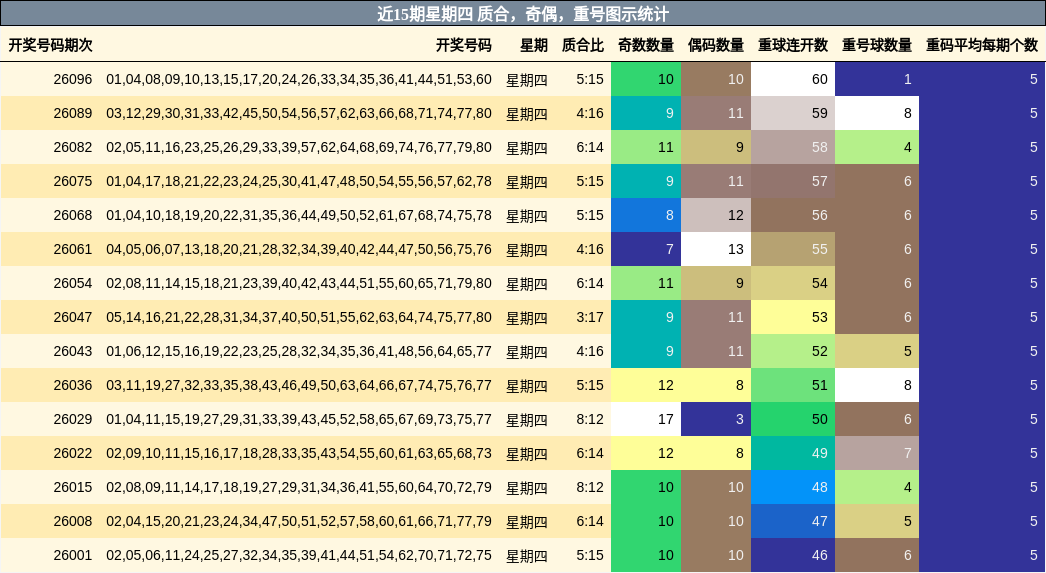Screen dimensions: 1046x573
Task: Click the 星期四 cell in row 26096
Action: click(x=527, y=80)
